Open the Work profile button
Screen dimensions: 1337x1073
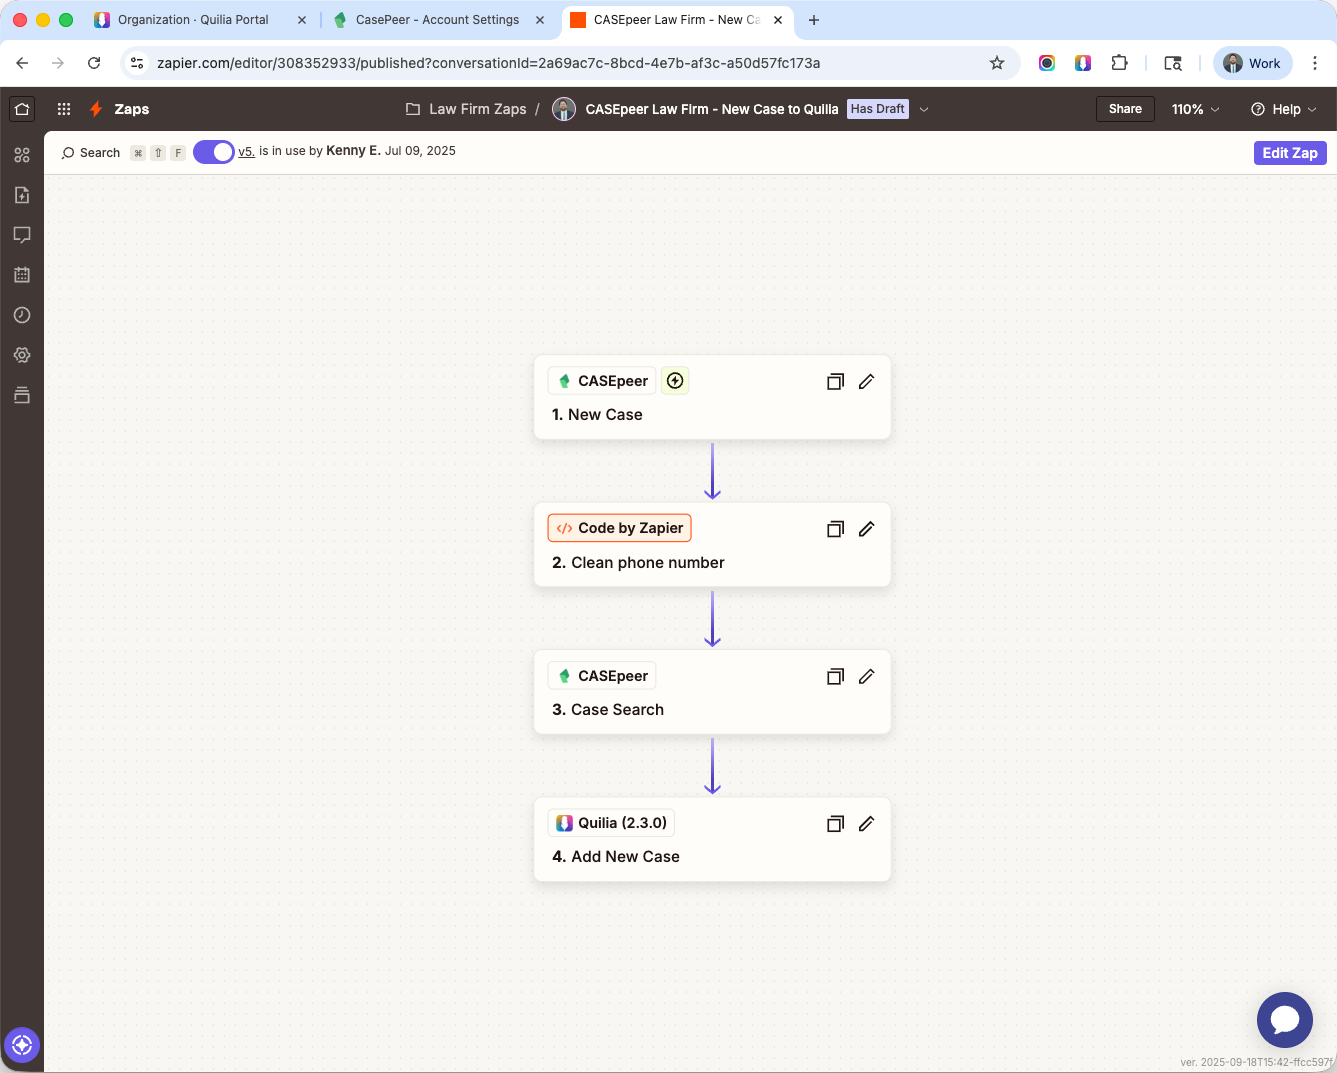pos(1253,63)
